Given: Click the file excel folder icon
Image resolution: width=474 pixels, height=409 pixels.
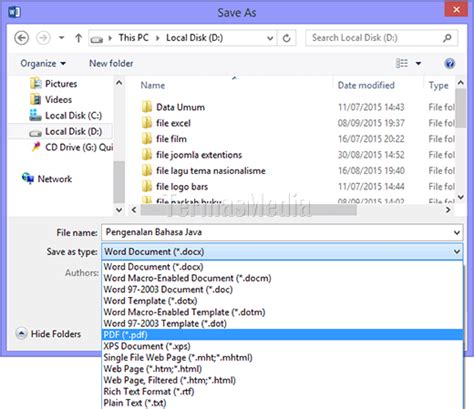Looking at the screenshot, I should [147, 123].
